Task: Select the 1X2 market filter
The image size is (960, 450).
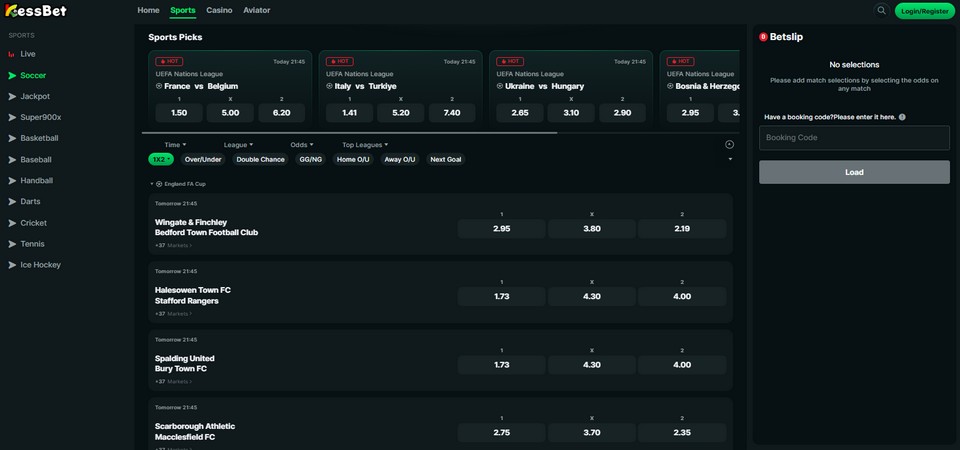Action: (x=161, y=159)
